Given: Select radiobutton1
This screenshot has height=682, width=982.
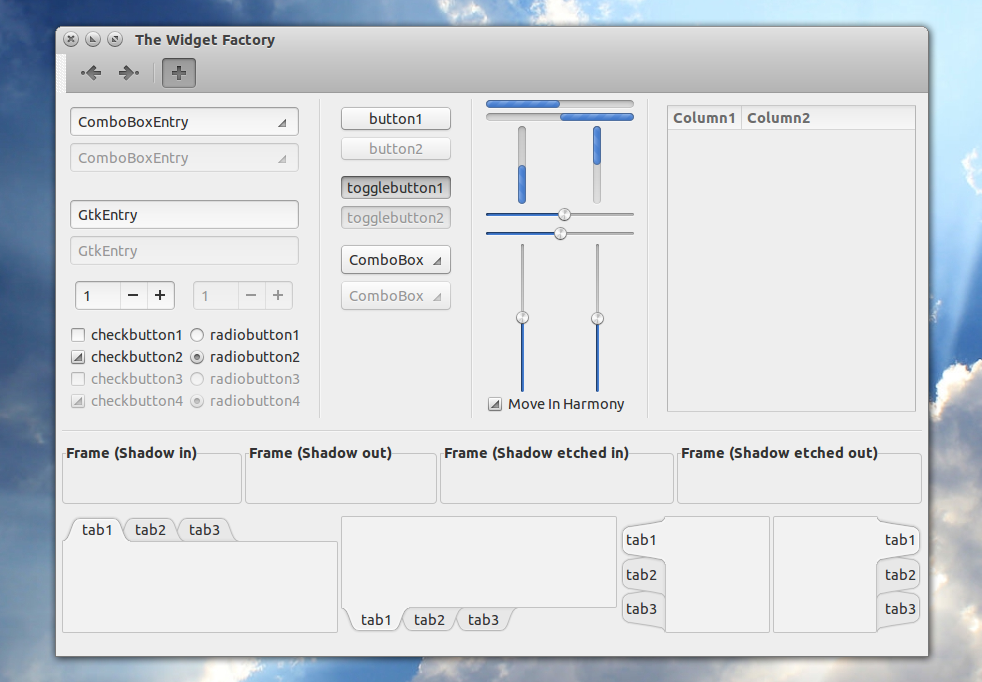Looking at the screenshot, I should (196, 335).
